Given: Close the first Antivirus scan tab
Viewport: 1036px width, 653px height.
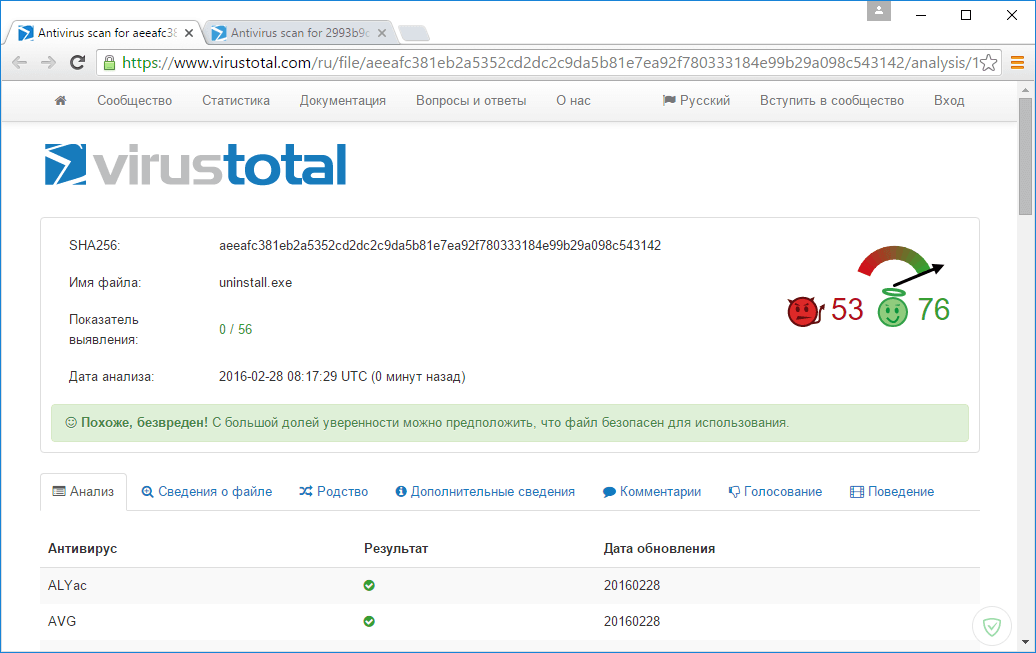Looking at the screenshot, I should click(x=189, y=33).
